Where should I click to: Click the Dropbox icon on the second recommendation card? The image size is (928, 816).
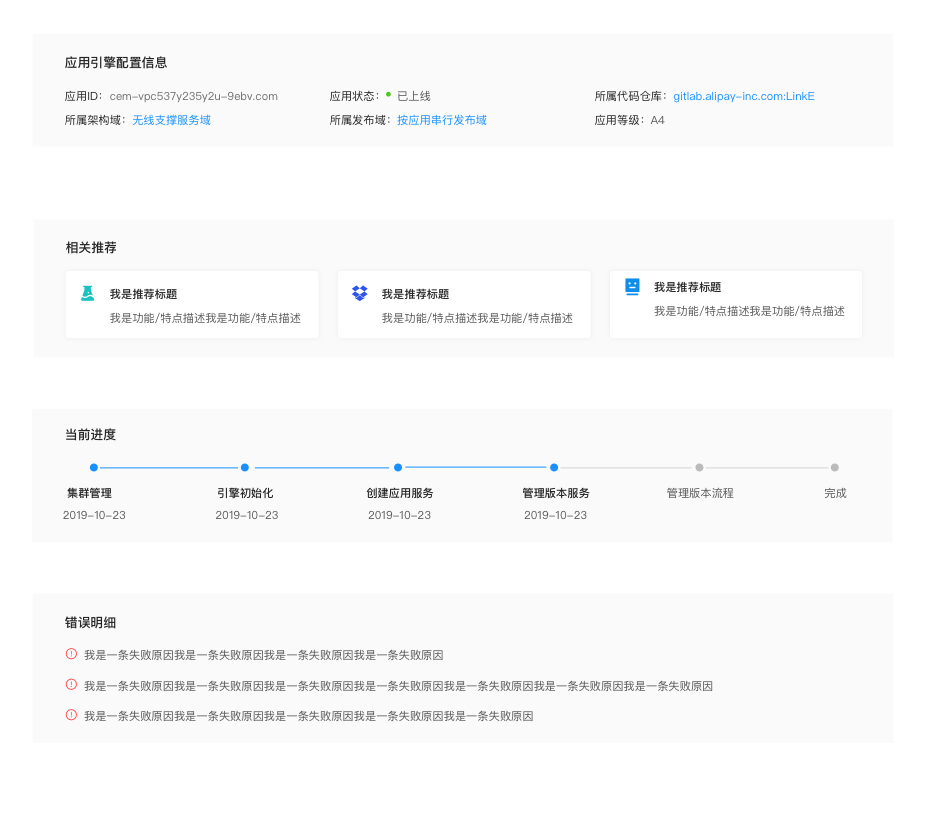coord(358,292)
